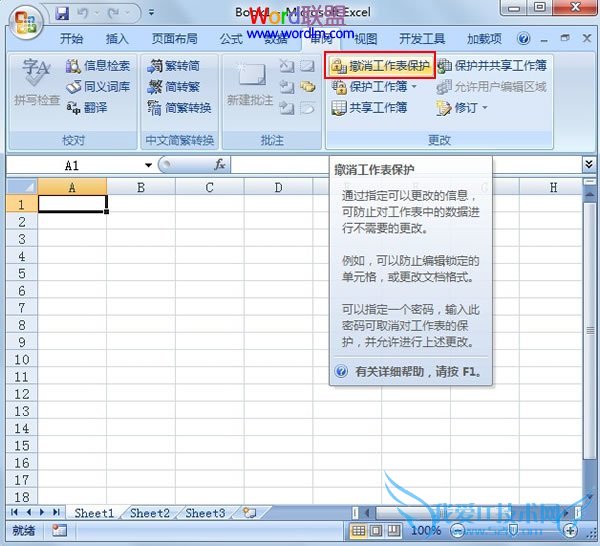Image resolution: width=600 pixels, height=546 pixels.
Task: Redo the last undone action
Action: 114,13
